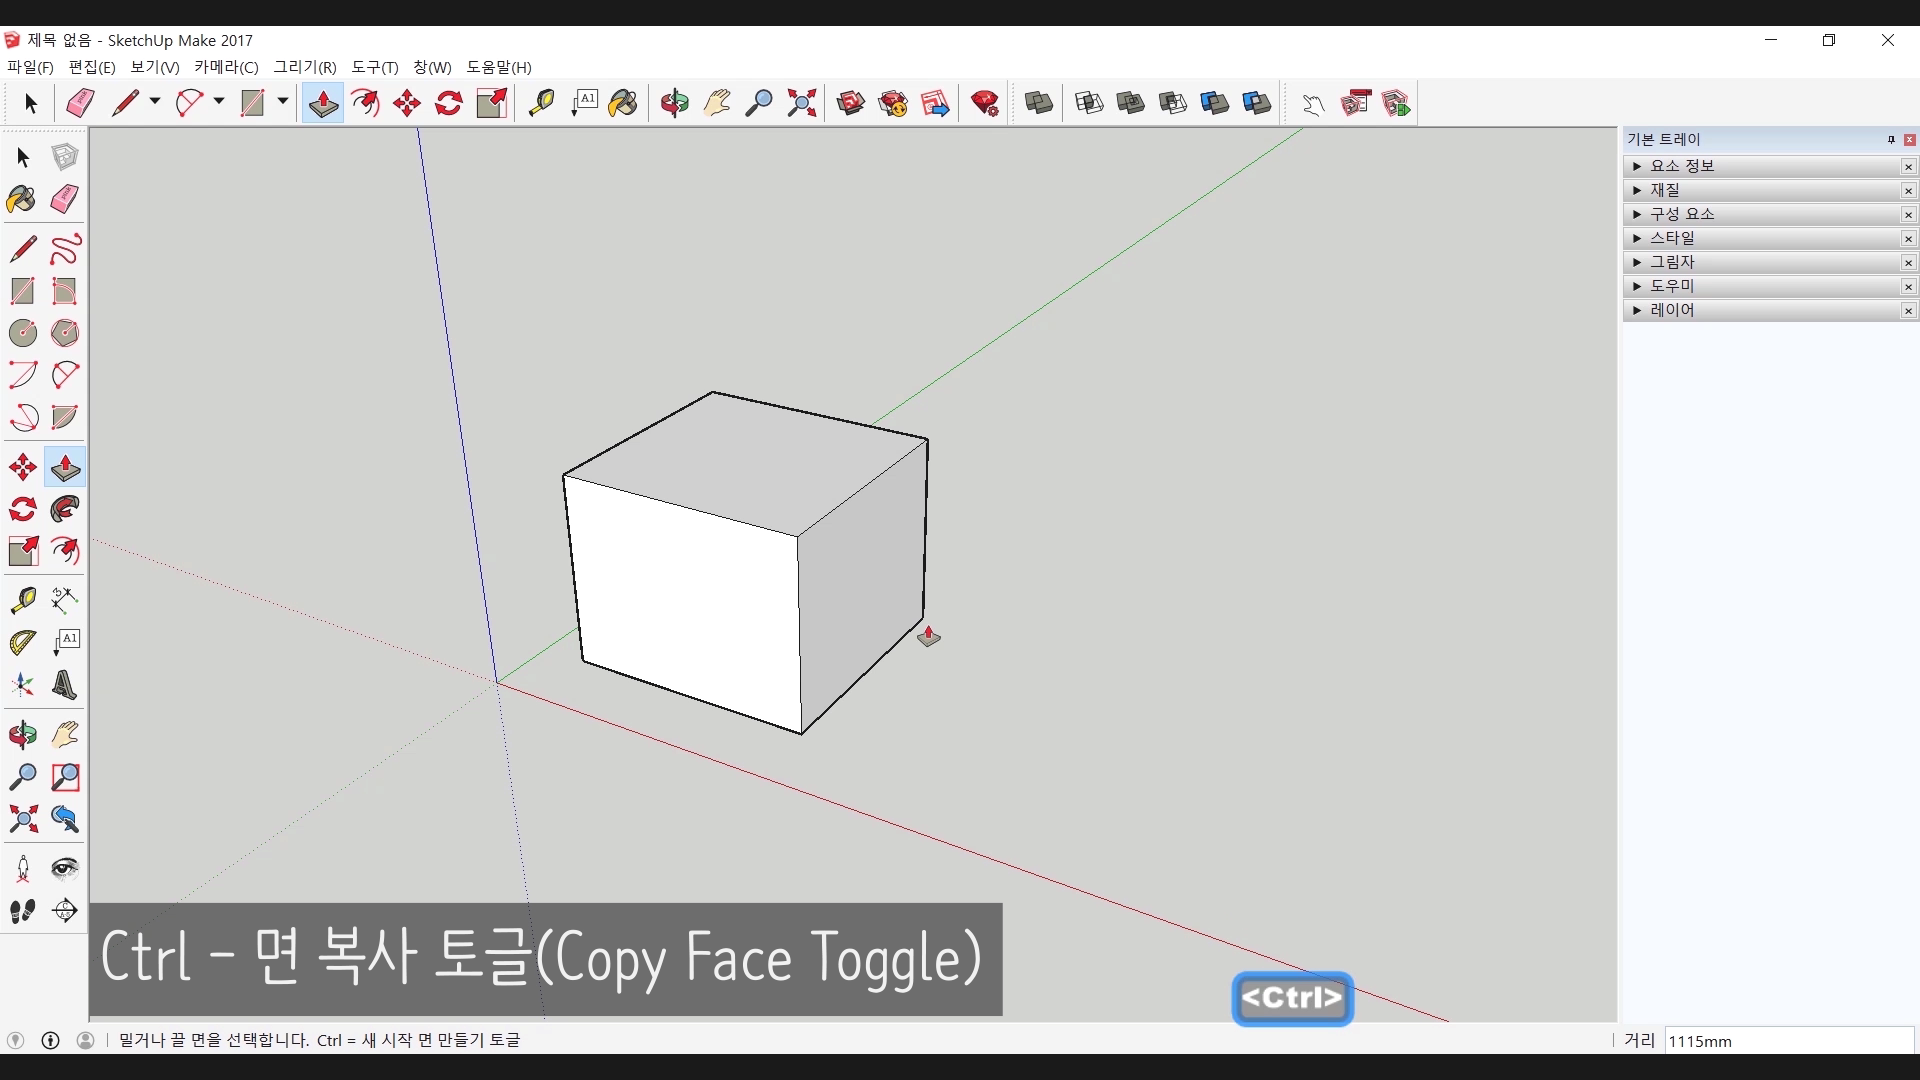Activate the Walk tool footprints icon
This screenshot has height=1080, width=1920.
(x=22, y=911)
